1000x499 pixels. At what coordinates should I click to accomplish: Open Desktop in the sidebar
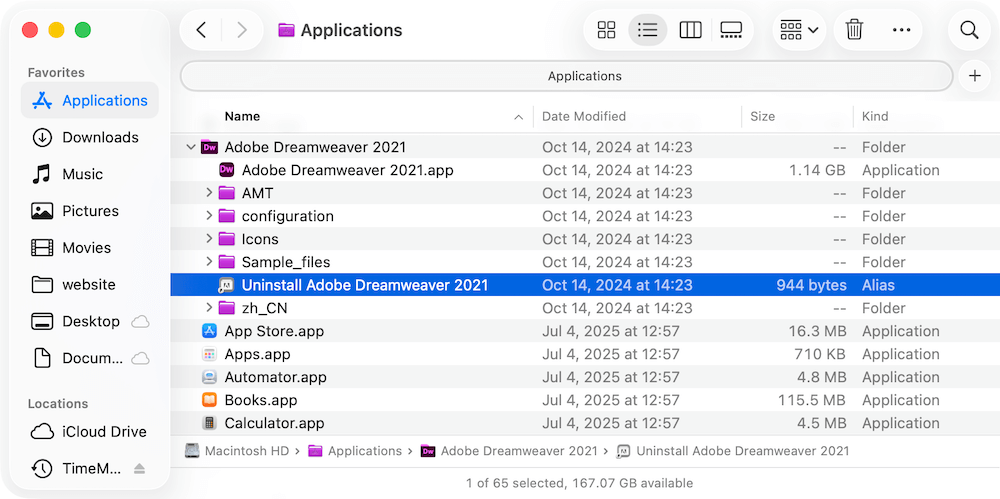click(90, 322)
